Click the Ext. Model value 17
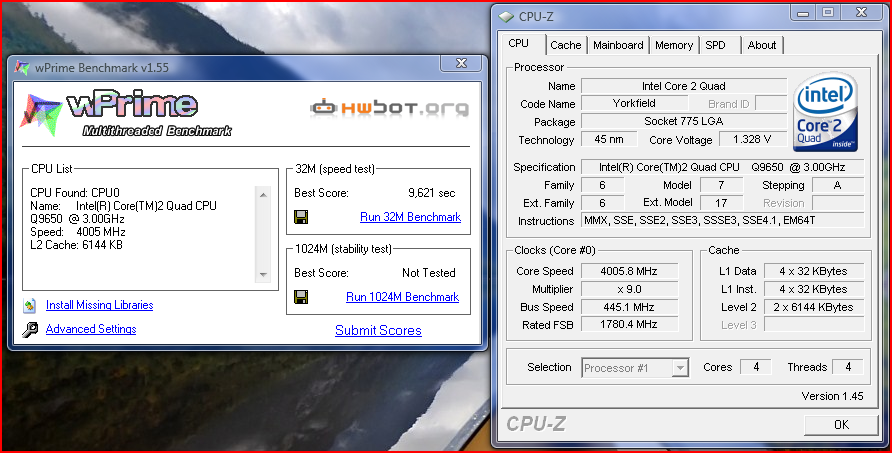The height and width of the screenshot is (453, 892). coord(721,203)
